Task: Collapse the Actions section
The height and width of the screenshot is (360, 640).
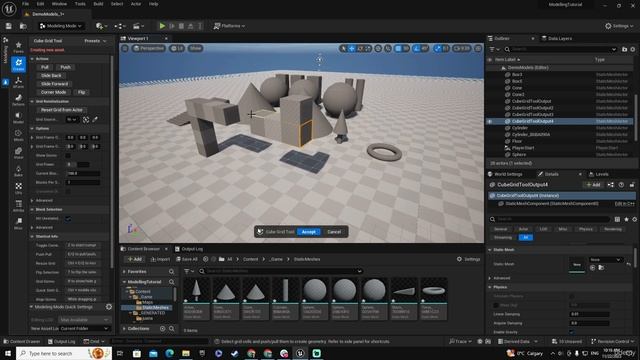Action: tap(32, 59)
